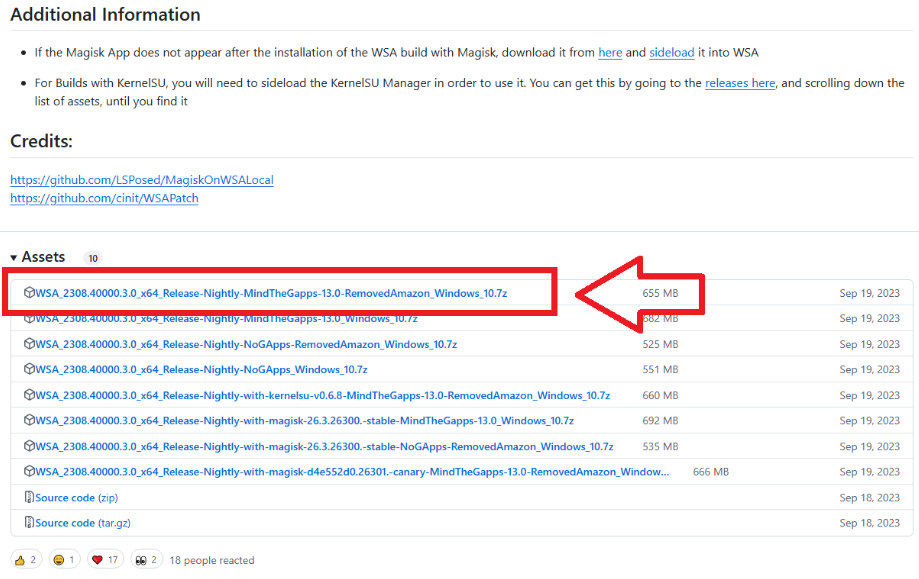
Task: Collapse the Assets section triangle
Action: tap(13, 258)
